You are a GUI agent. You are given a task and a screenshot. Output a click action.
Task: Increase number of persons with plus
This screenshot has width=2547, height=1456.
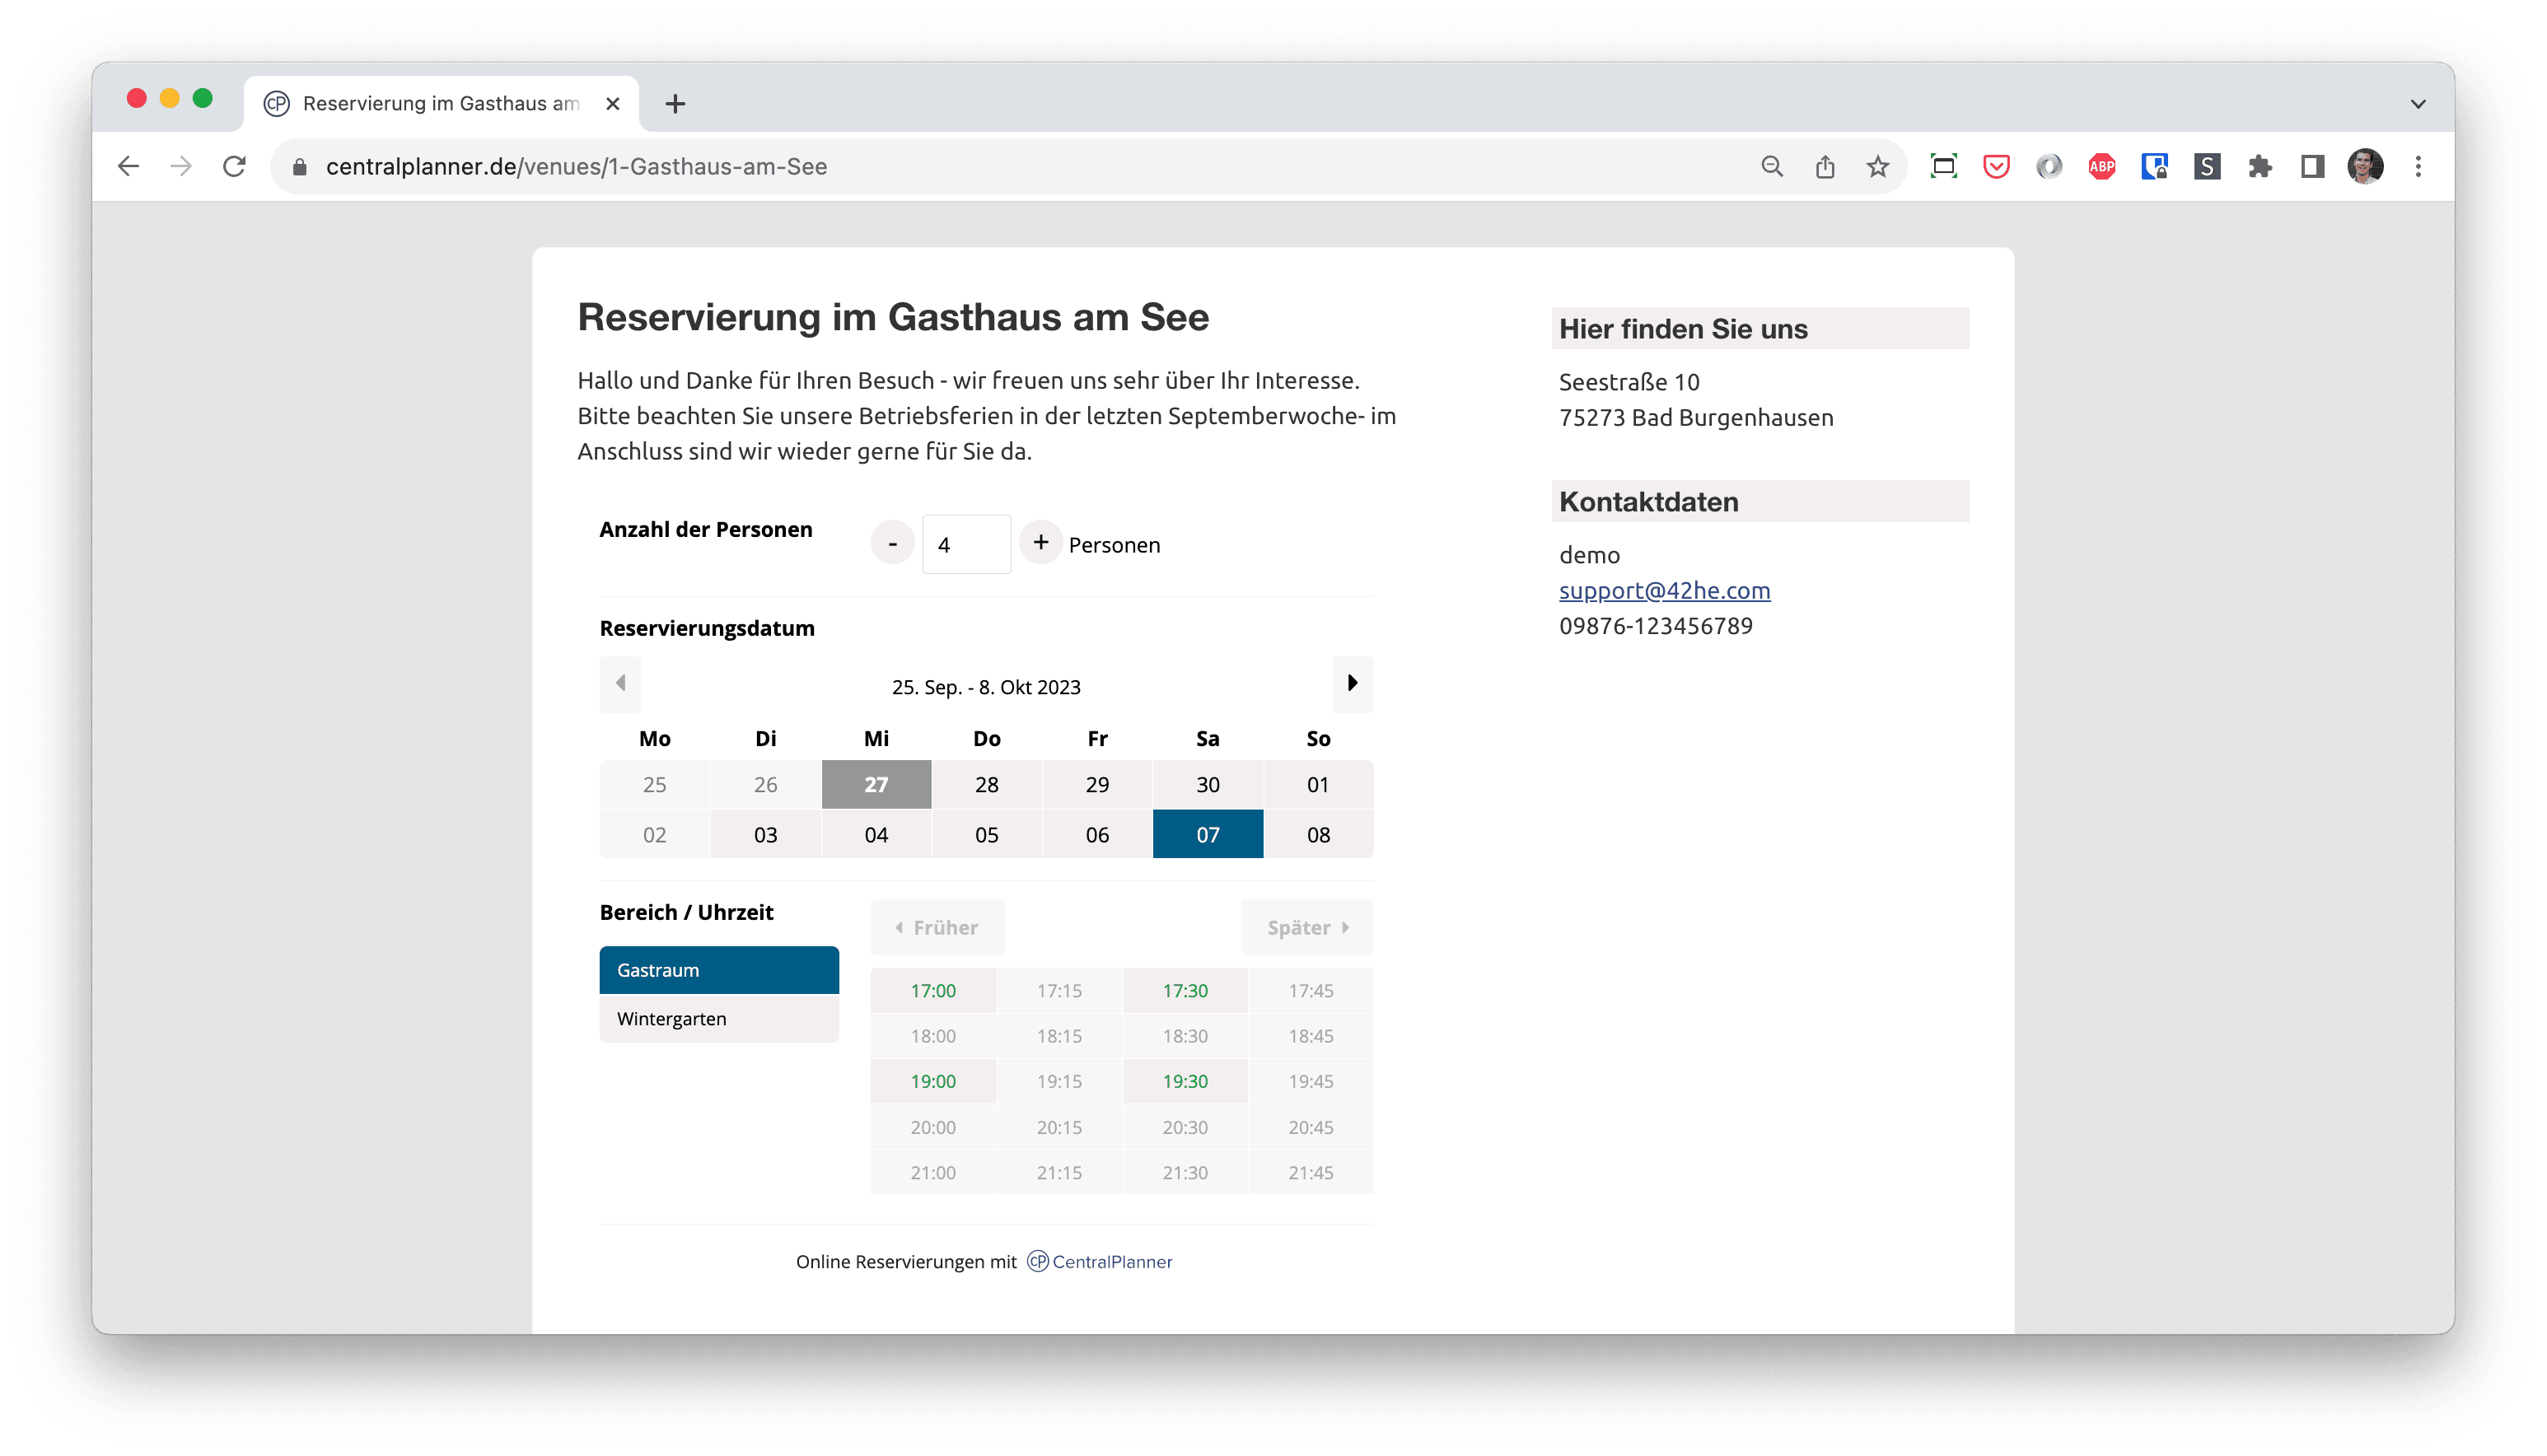click(1040, 543)
